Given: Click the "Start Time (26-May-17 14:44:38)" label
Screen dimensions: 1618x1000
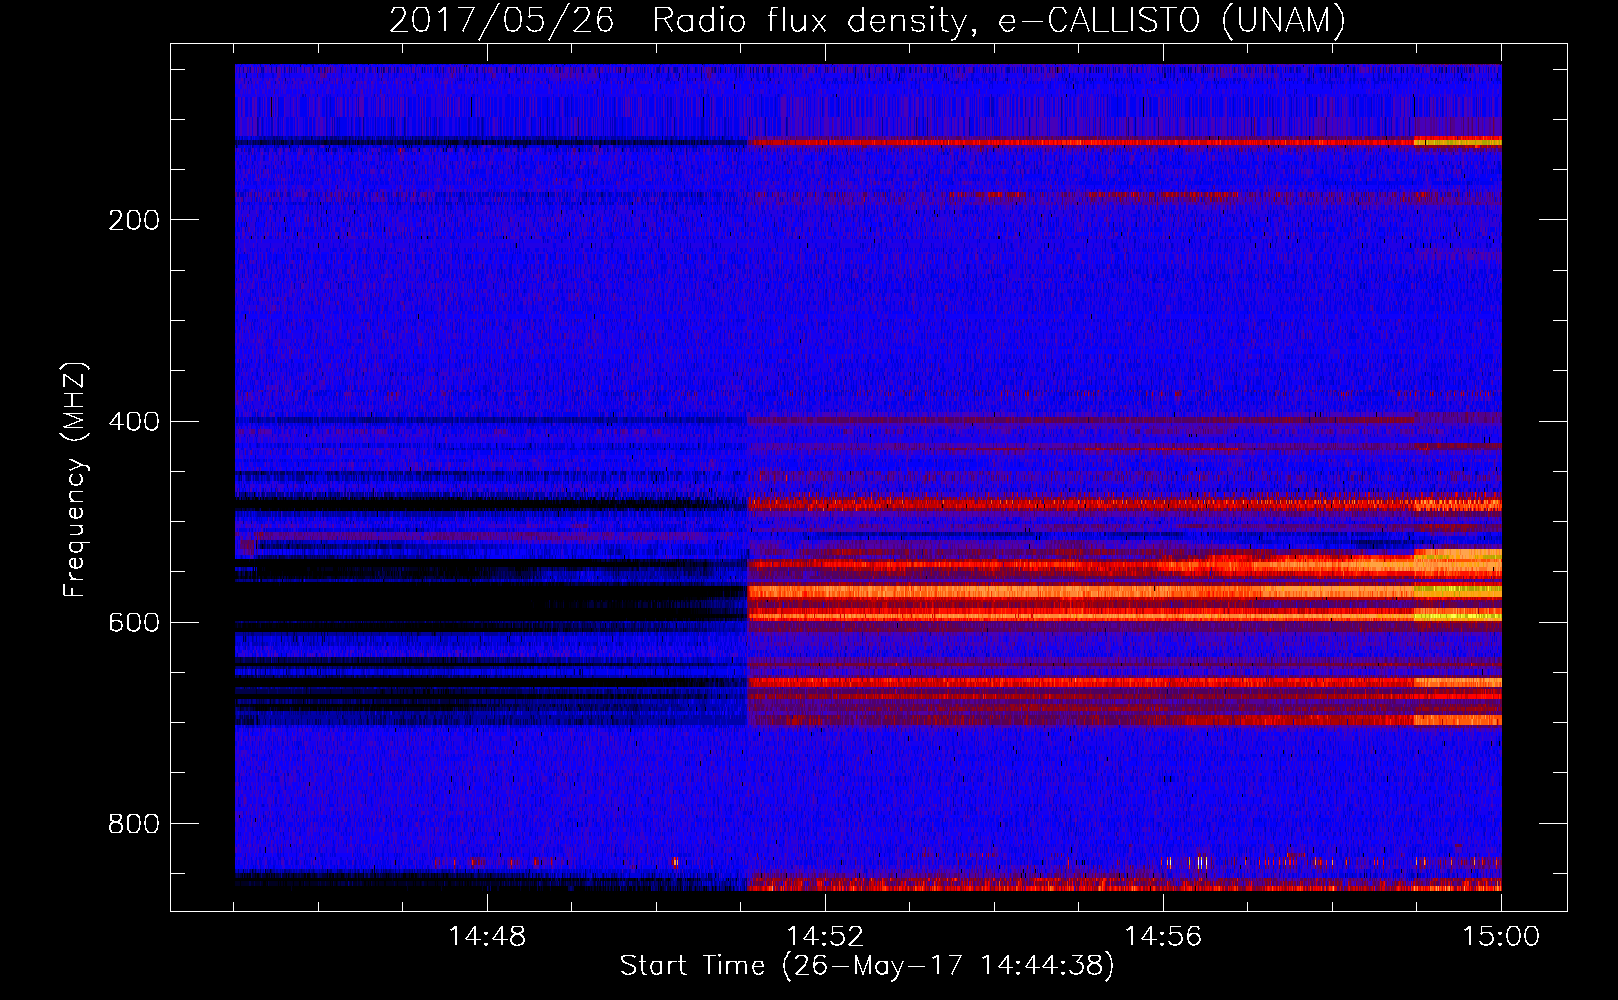Looking at the screenshot, I should click(866, 966).
